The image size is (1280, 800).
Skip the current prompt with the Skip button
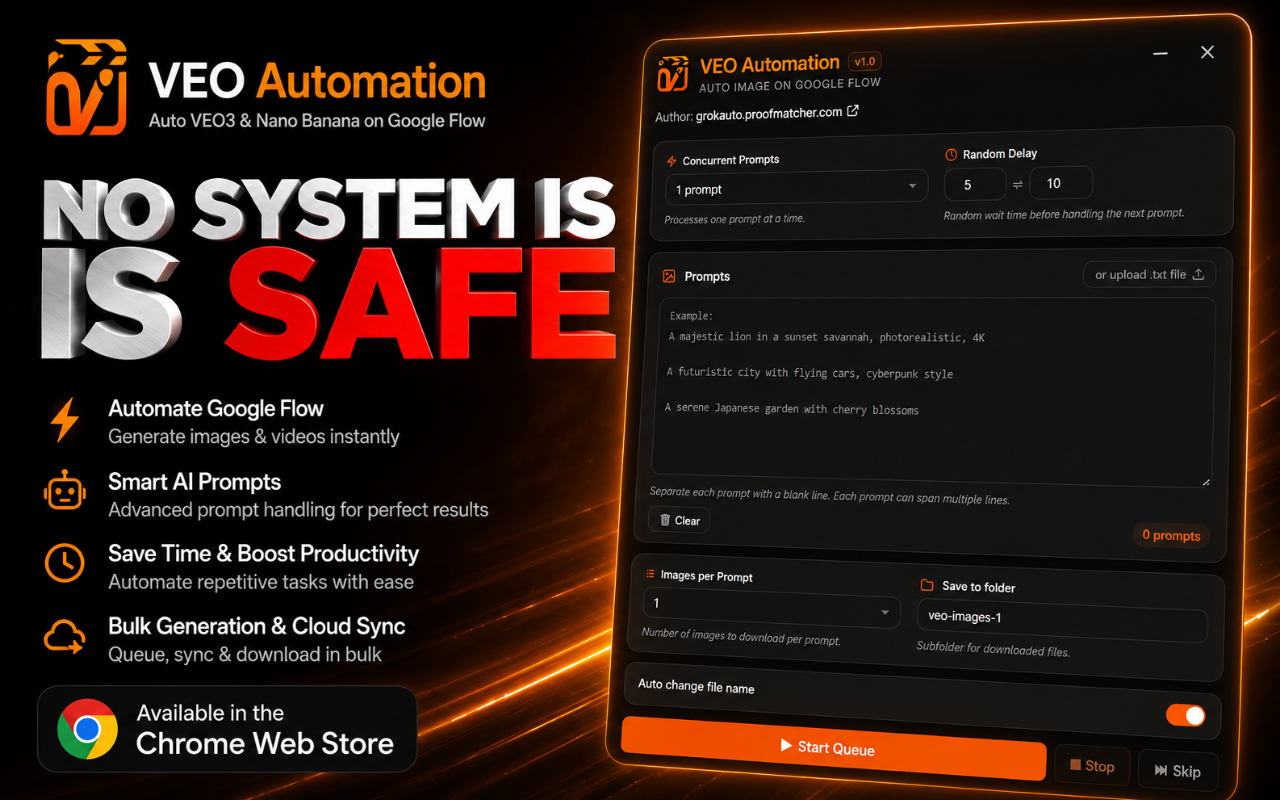1178,771
